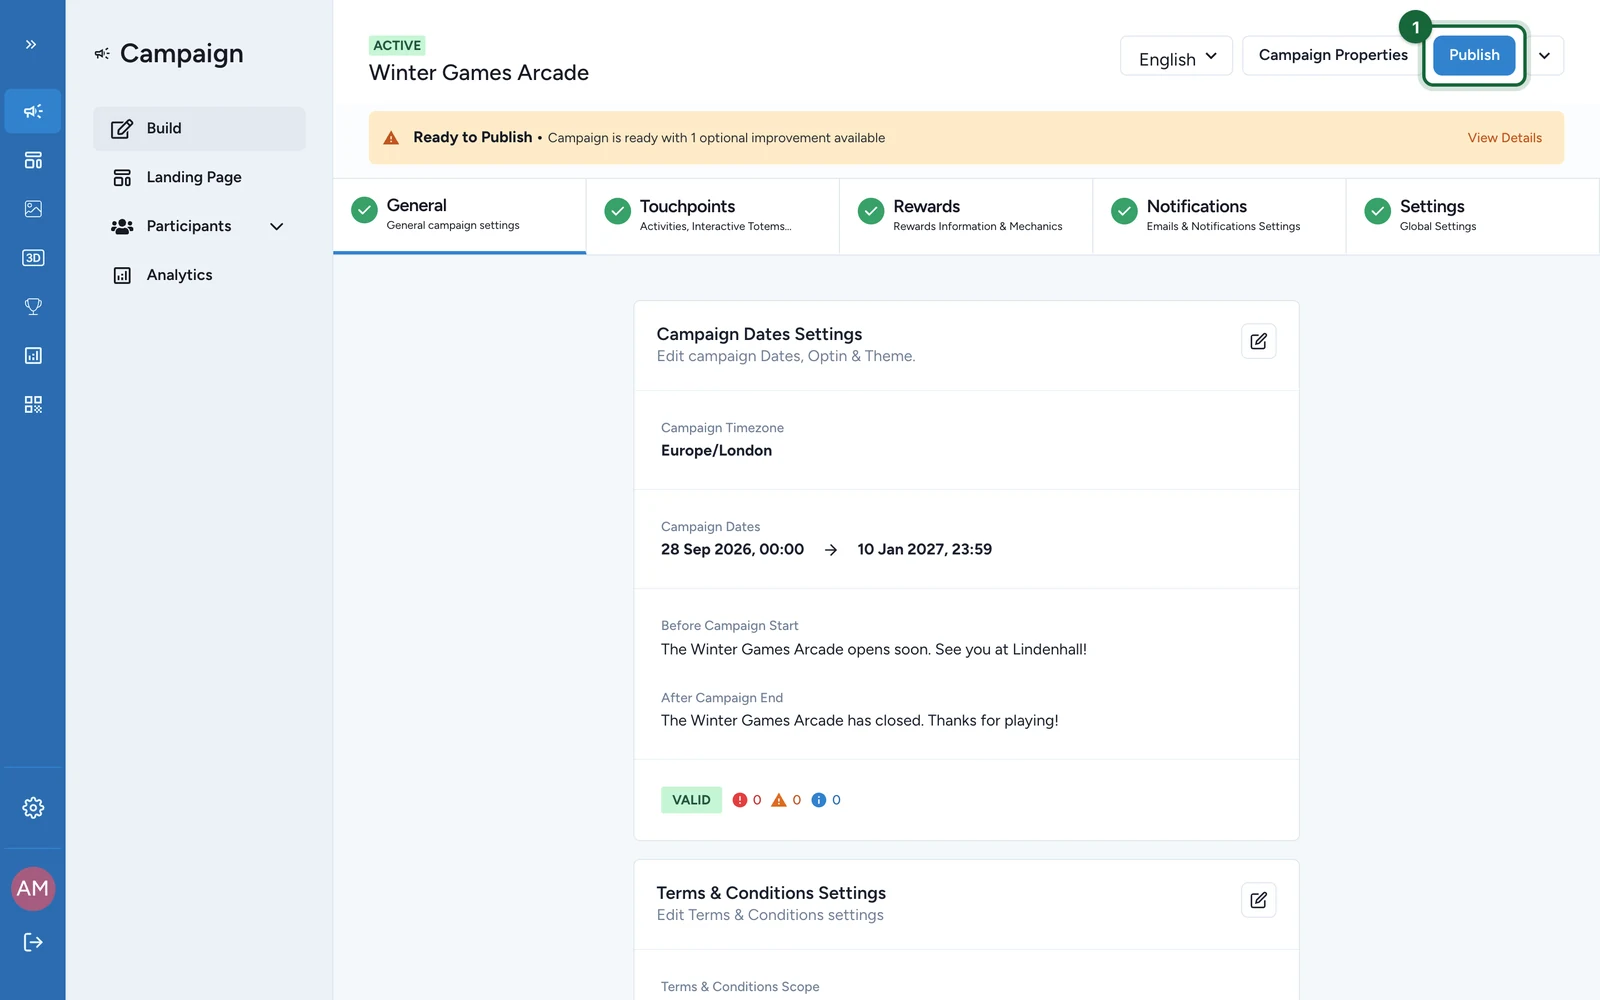The height and width of the screenshot is (1000, 1600).
Task: Edit Terms & Conditions Settings via pencil icon
Action: coord(1258,900)
